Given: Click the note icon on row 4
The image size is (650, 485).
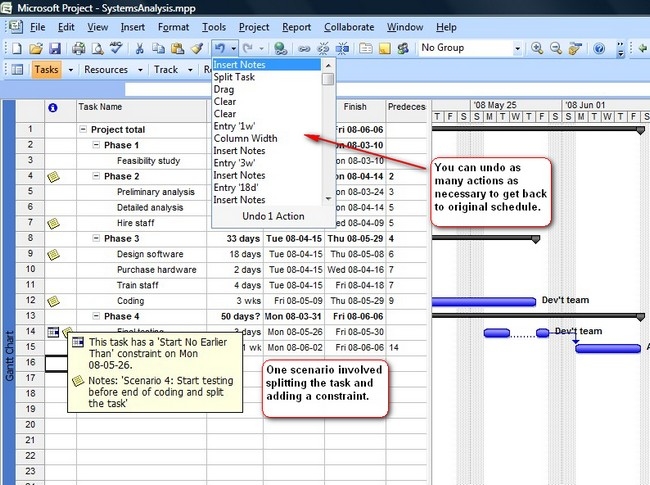Looking at the screenshot, I should click(x=54, y=176).
